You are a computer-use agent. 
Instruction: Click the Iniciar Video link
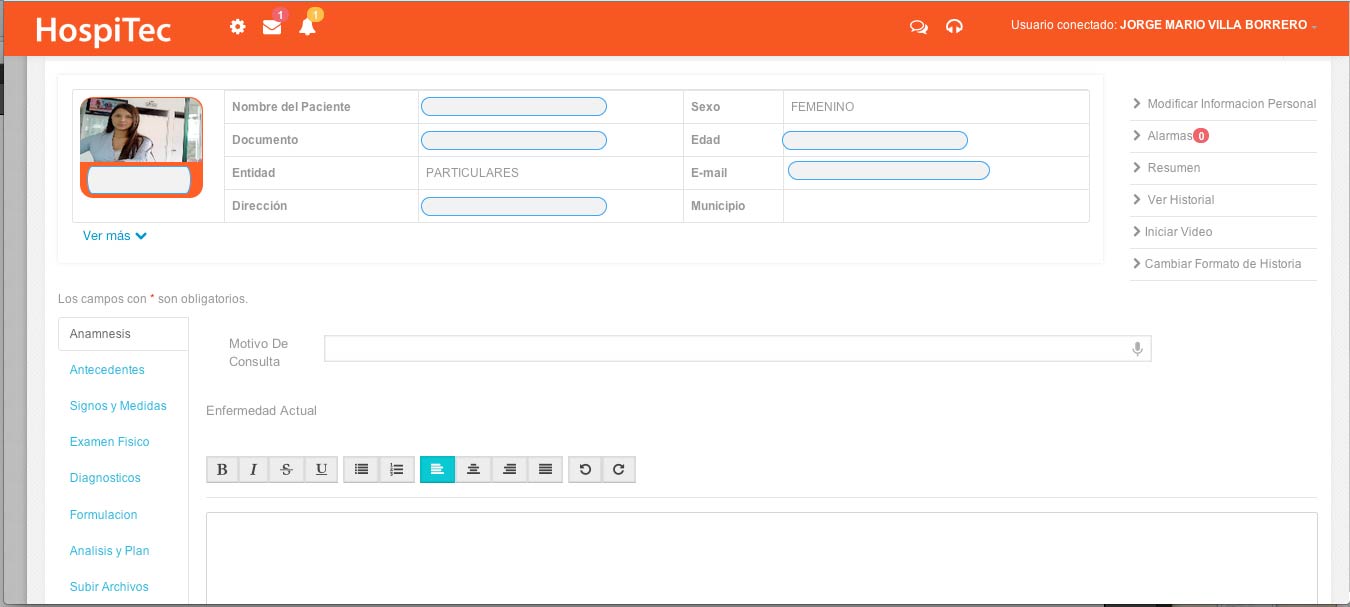(1177, 232)
